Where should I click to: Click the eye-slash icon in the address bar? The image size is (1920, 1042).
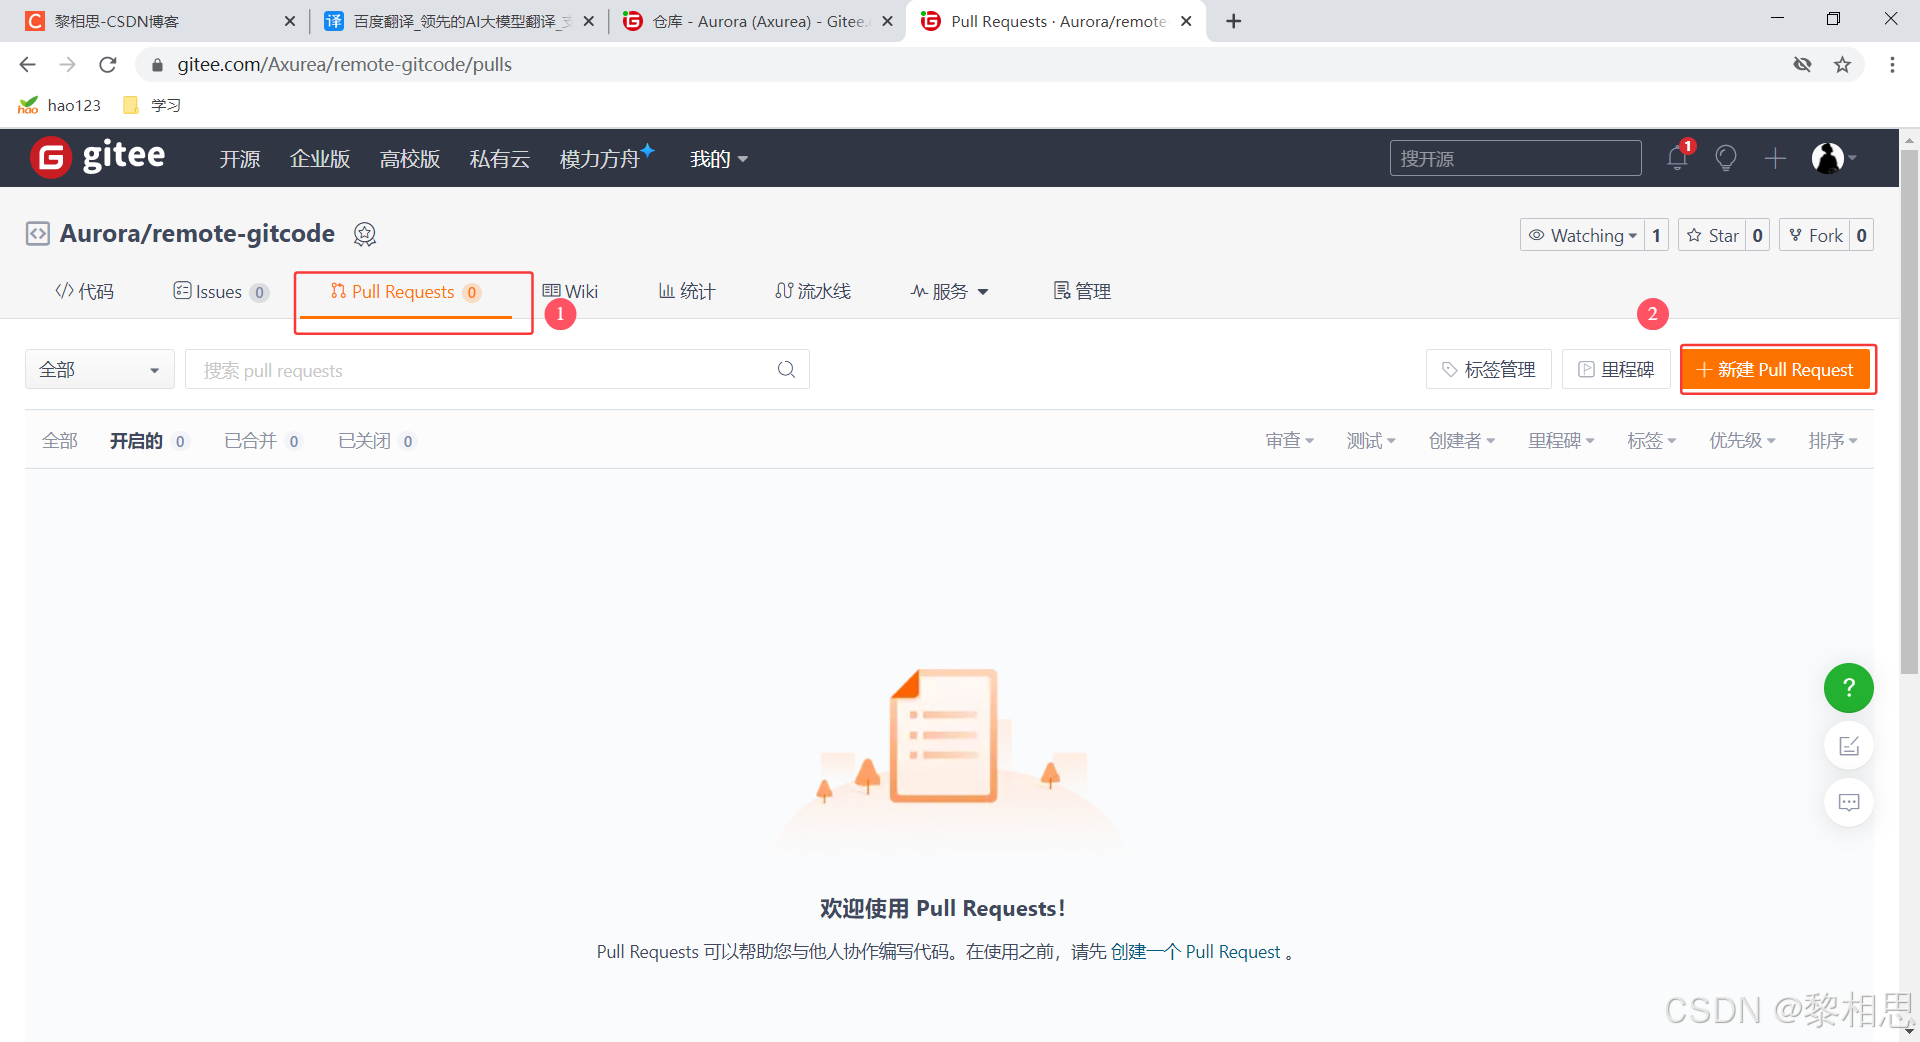click(x=1802, y=64)
